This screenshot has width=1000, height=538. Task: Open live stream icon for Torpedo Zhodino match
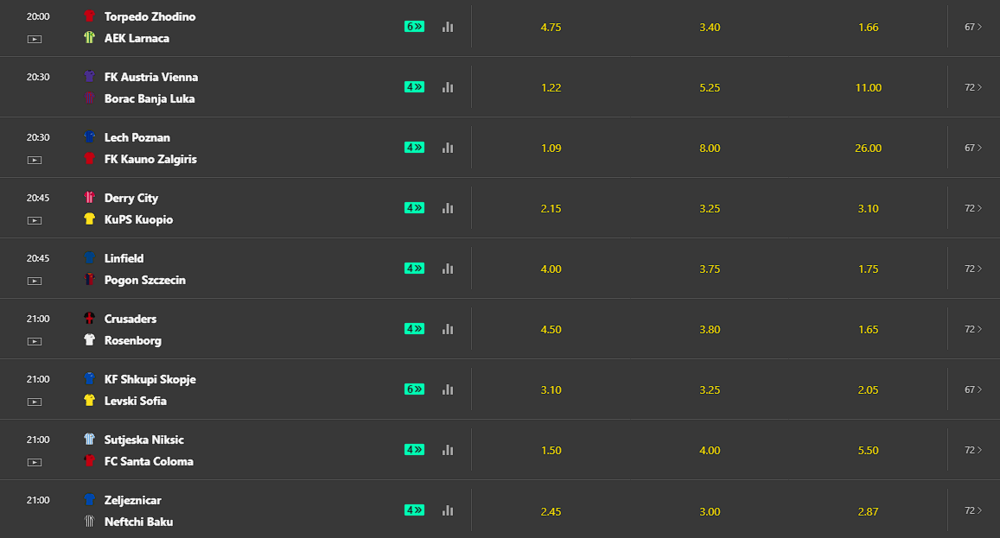pos(34,39)
